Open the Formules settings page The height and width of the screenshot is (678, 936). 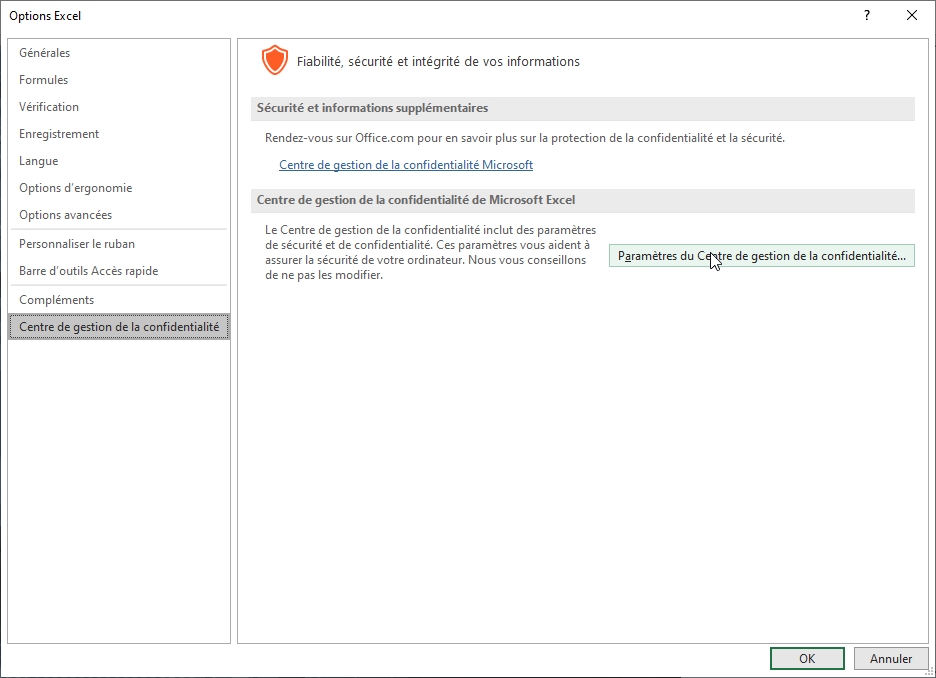pyautogui.click(x=44, y=79)
